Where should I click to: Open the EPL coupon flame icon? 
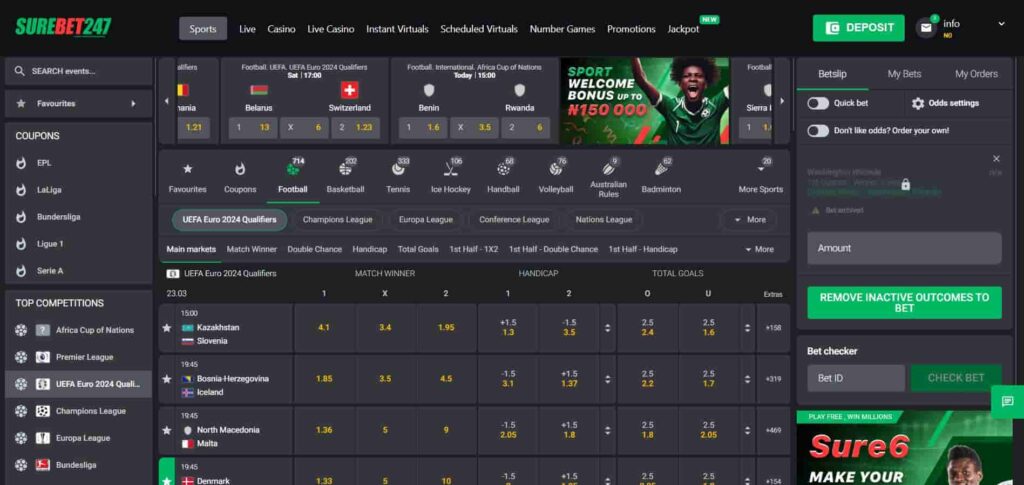point(21,163)
